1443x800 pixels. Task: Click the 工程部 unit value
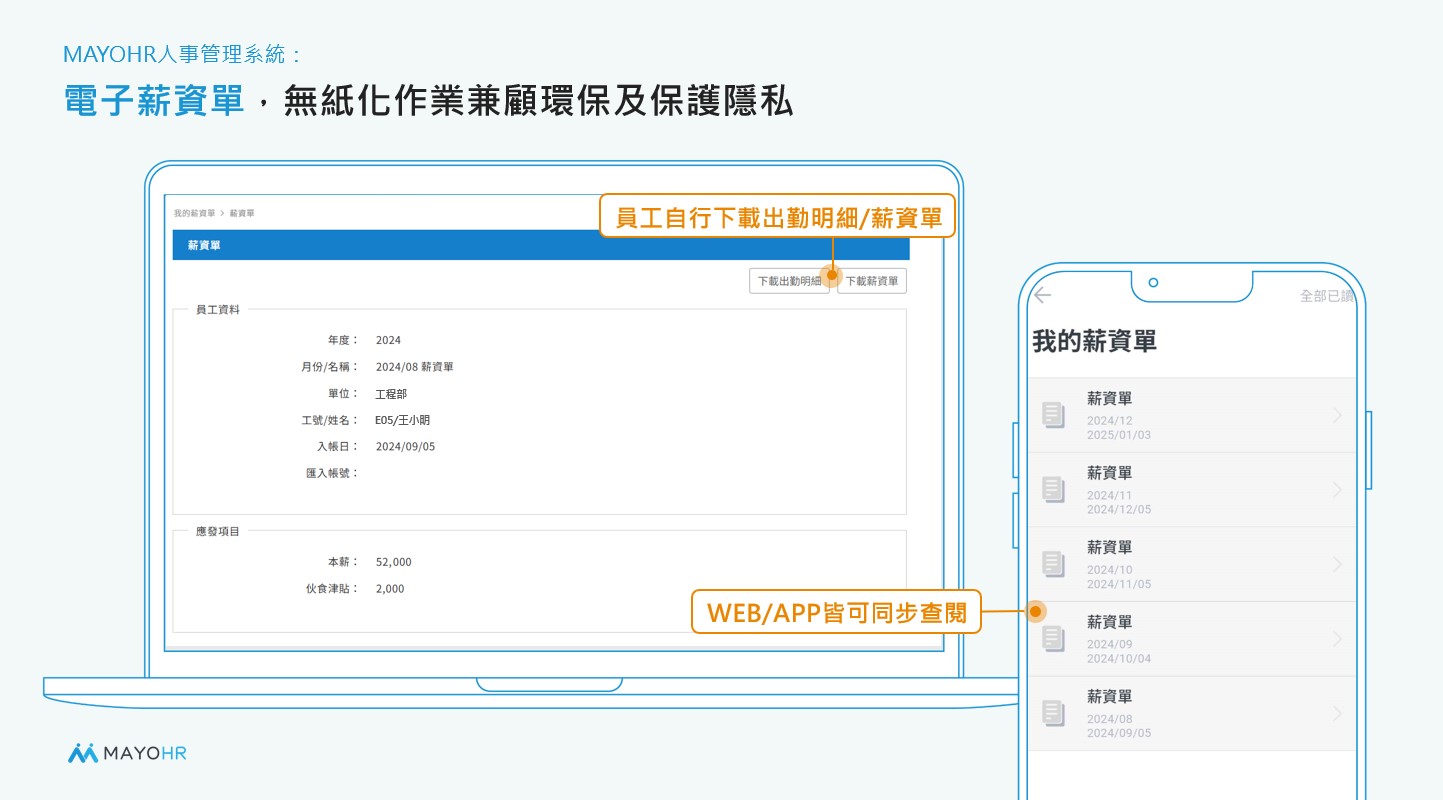coord(391,394)
